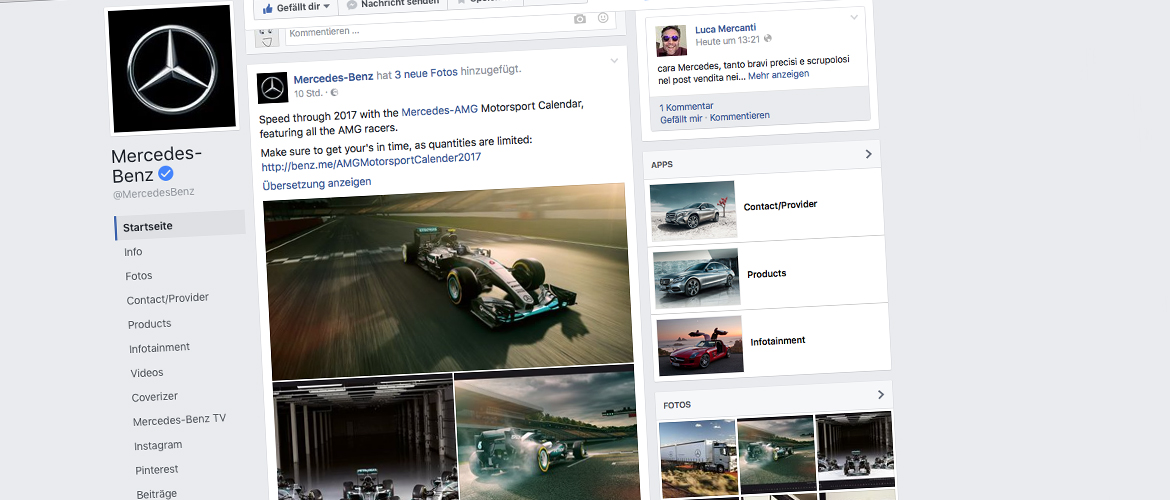The width and height of the screenshot is (1170, 500).
Task: Open the garage thumbnail in the FOTOS panel
Action: pos(855,449)
